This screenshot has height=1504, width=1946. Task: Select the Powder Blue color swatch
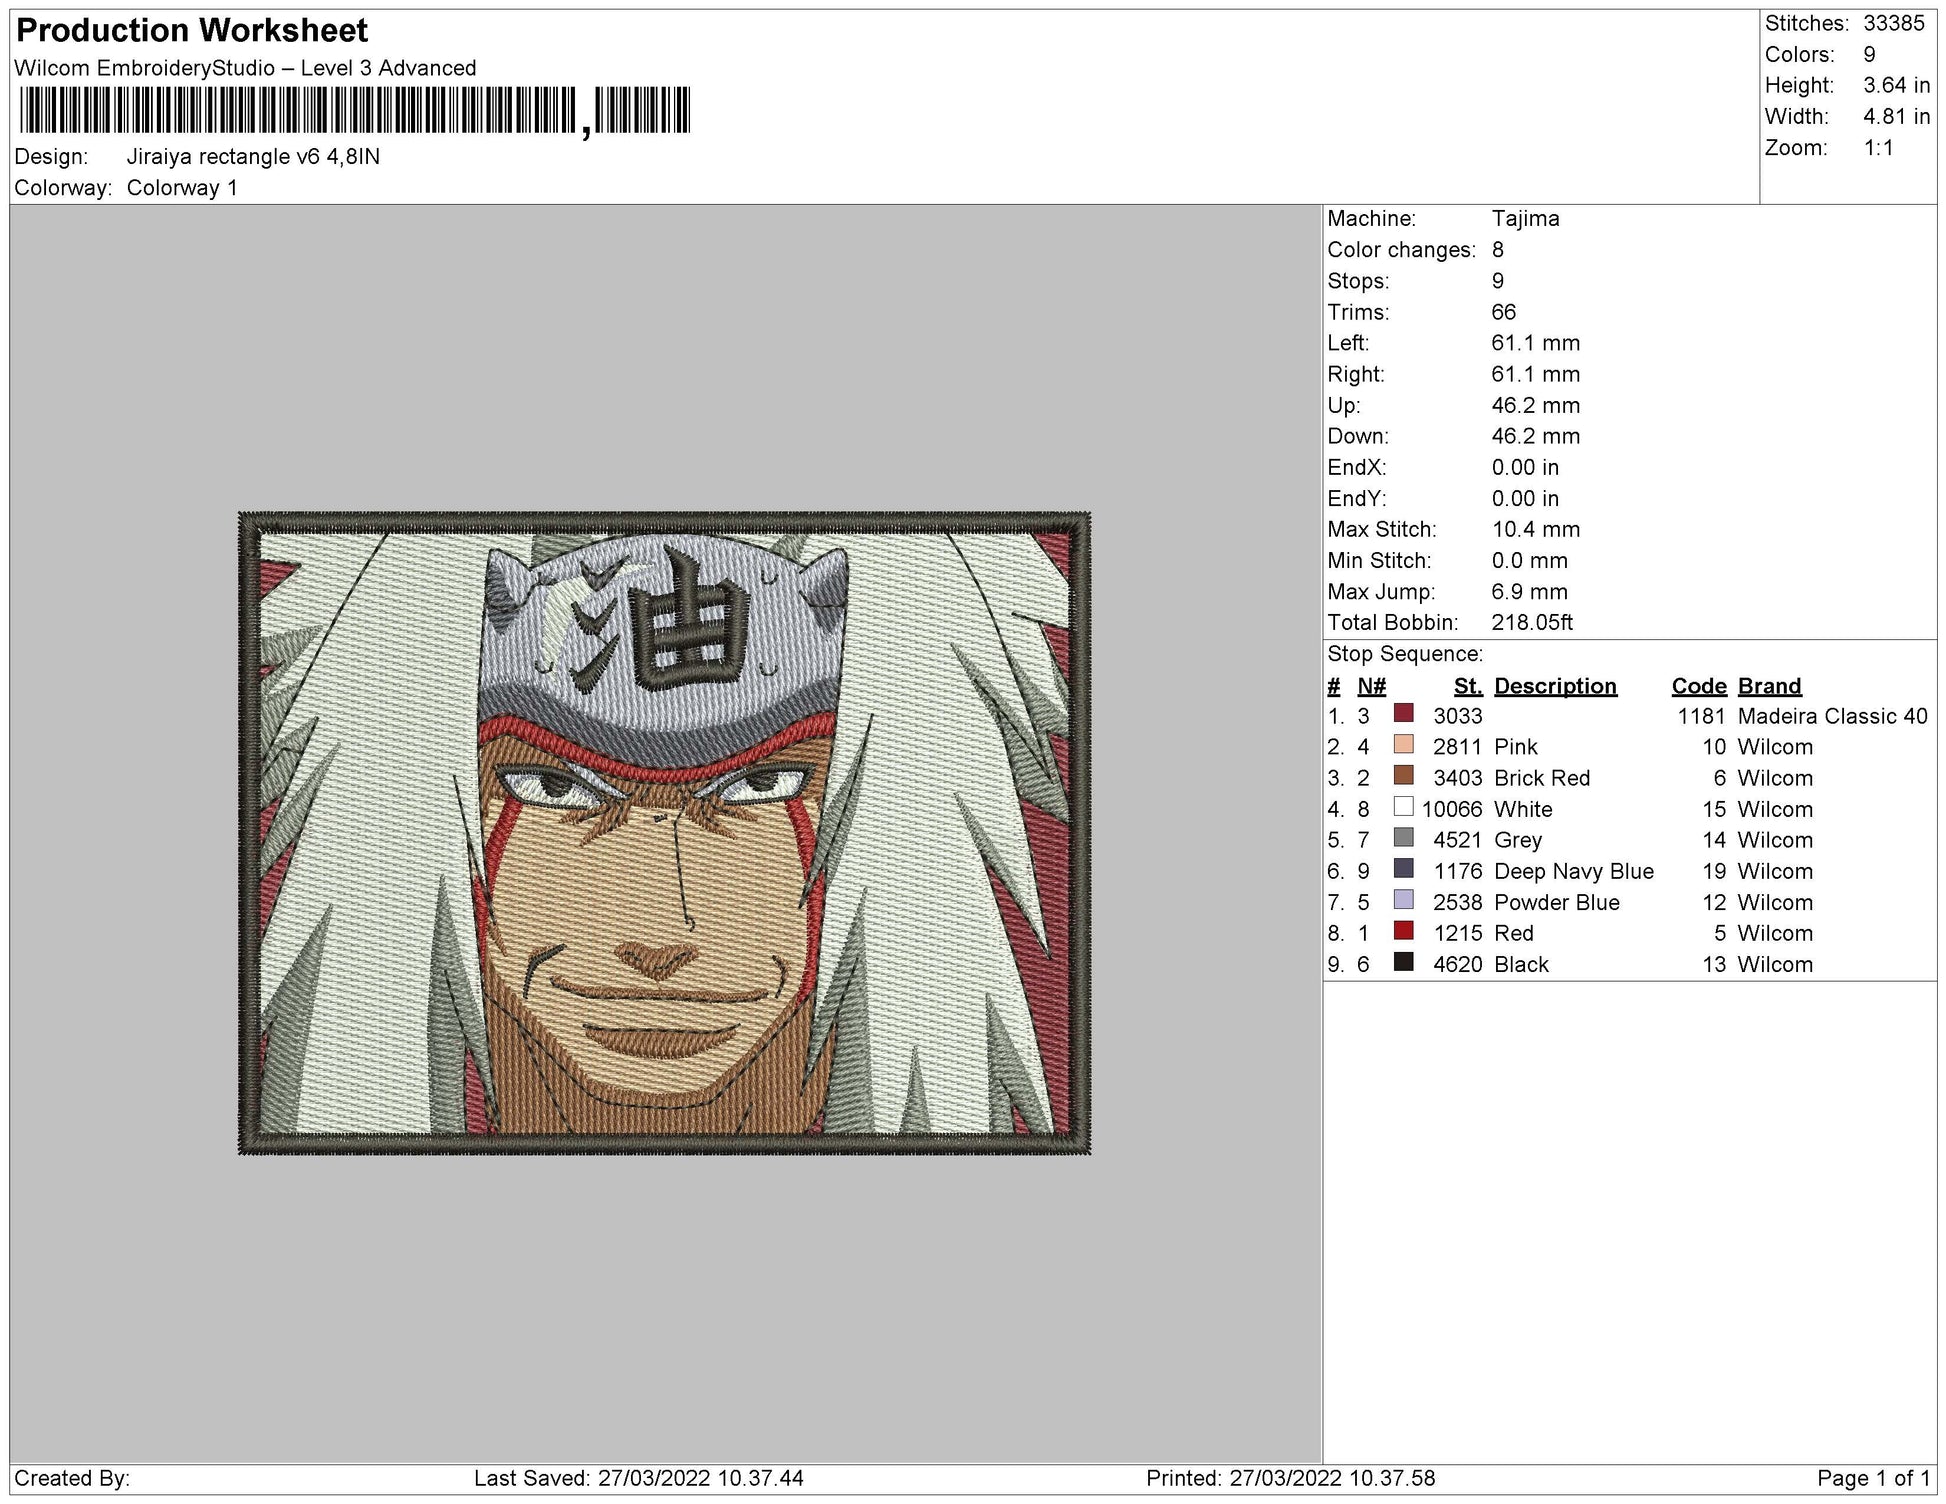pyautogui.click(x=1403, y=900)
